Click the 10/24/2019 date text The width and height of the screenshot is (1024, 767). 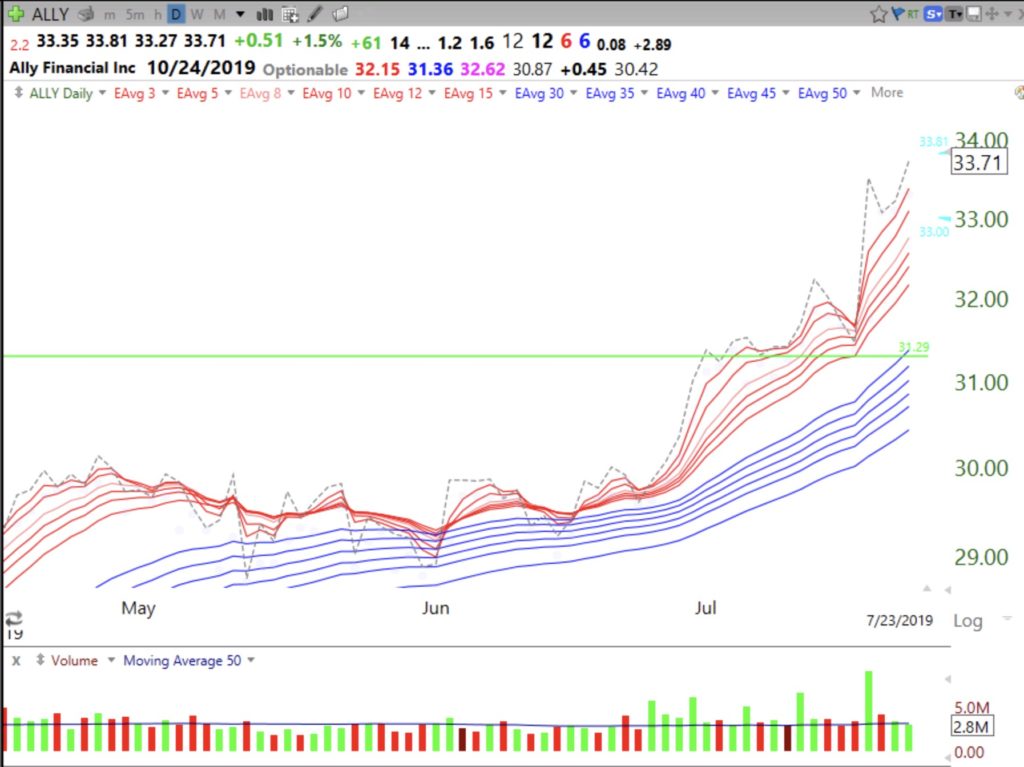(201, 67)
